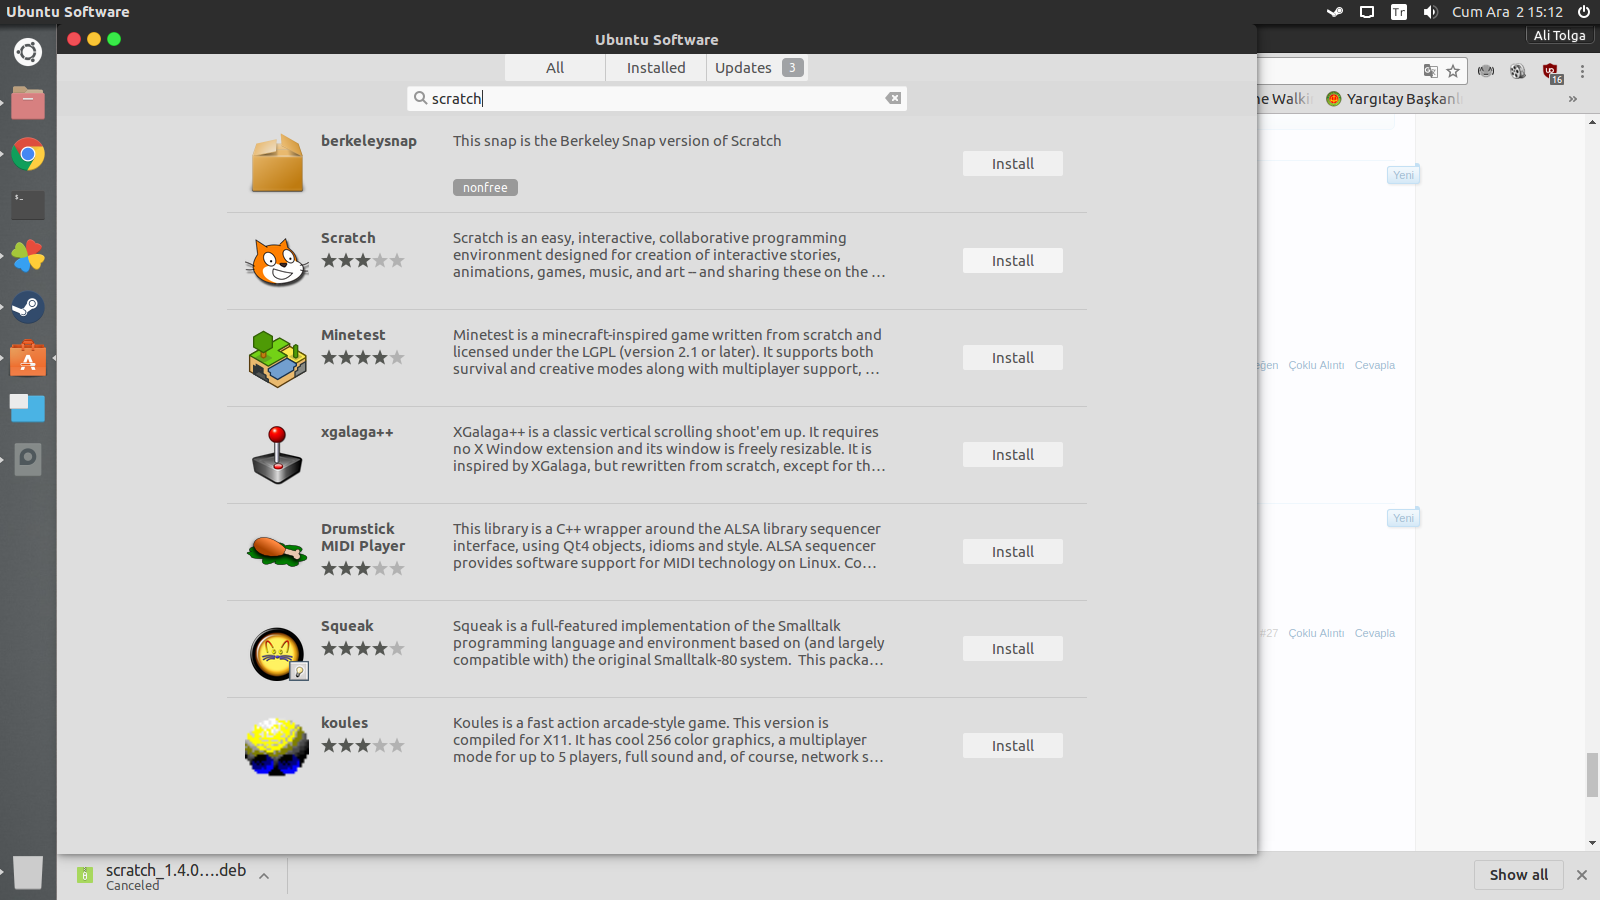Click the lower Cevapla link in Chrome

tap(1375, 633)
